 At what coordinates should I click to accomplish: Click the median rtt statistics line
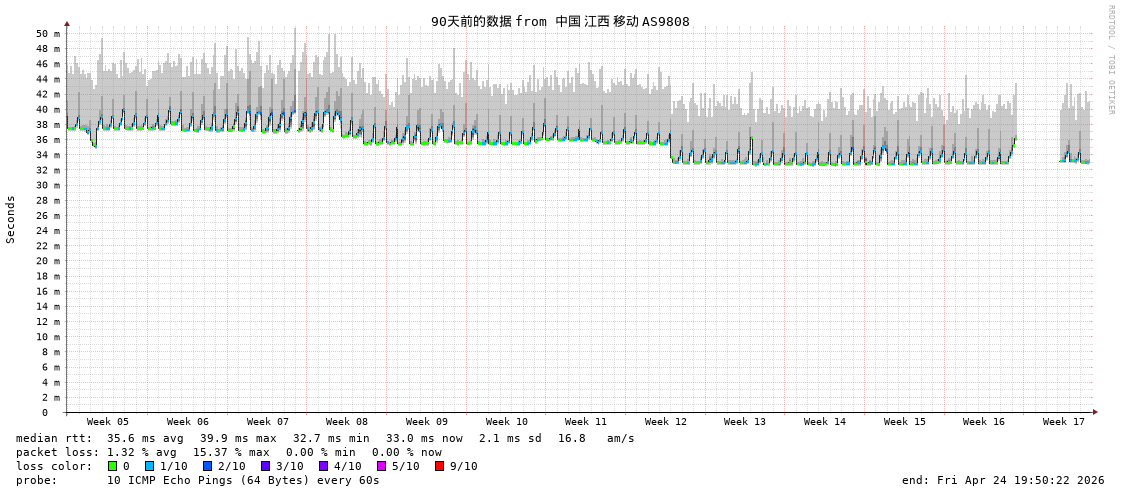[325, 438]
